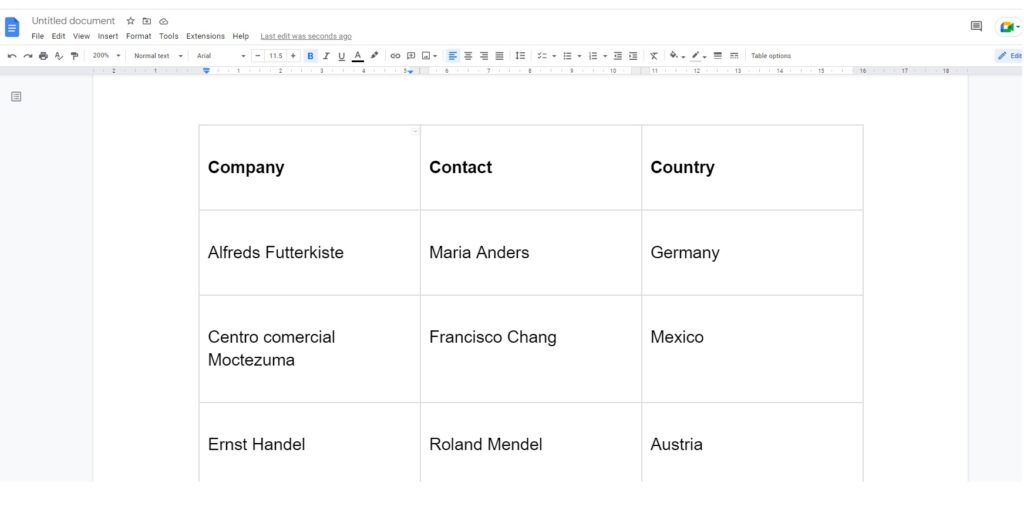Viewport: 1024px width, 507px height.
Task: Open the zoom level dropdown
Action: 106,56
